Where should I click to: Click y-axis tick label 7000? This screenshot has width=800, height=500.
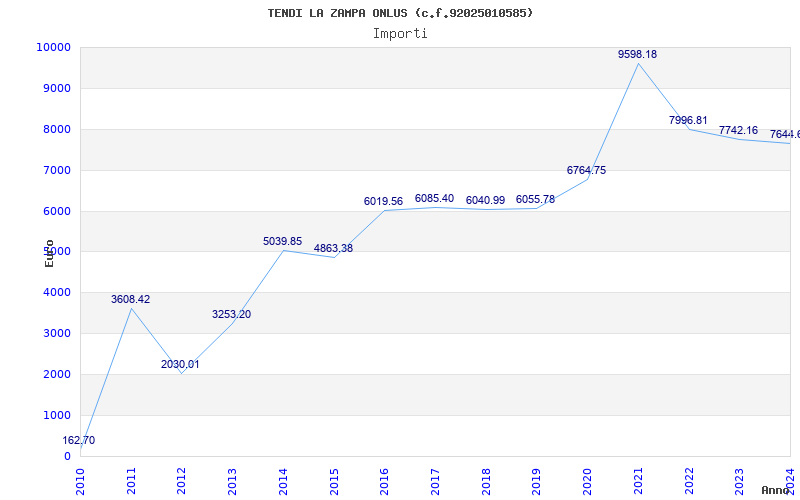pyautogui.click(x=56, y=170)
